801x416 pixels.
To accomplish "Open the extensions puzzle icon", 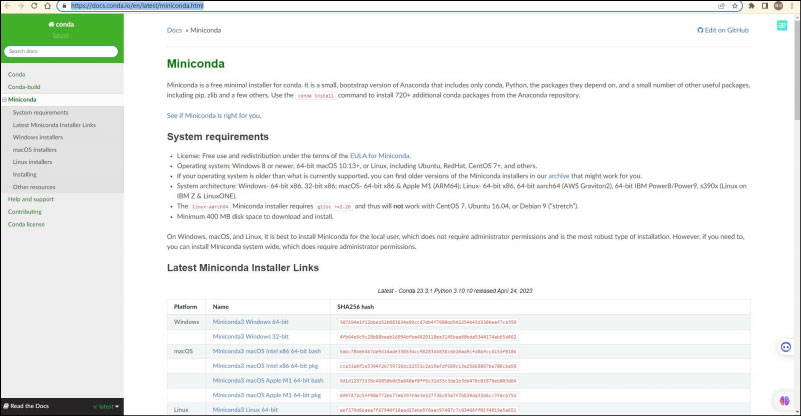I will 751,6.
